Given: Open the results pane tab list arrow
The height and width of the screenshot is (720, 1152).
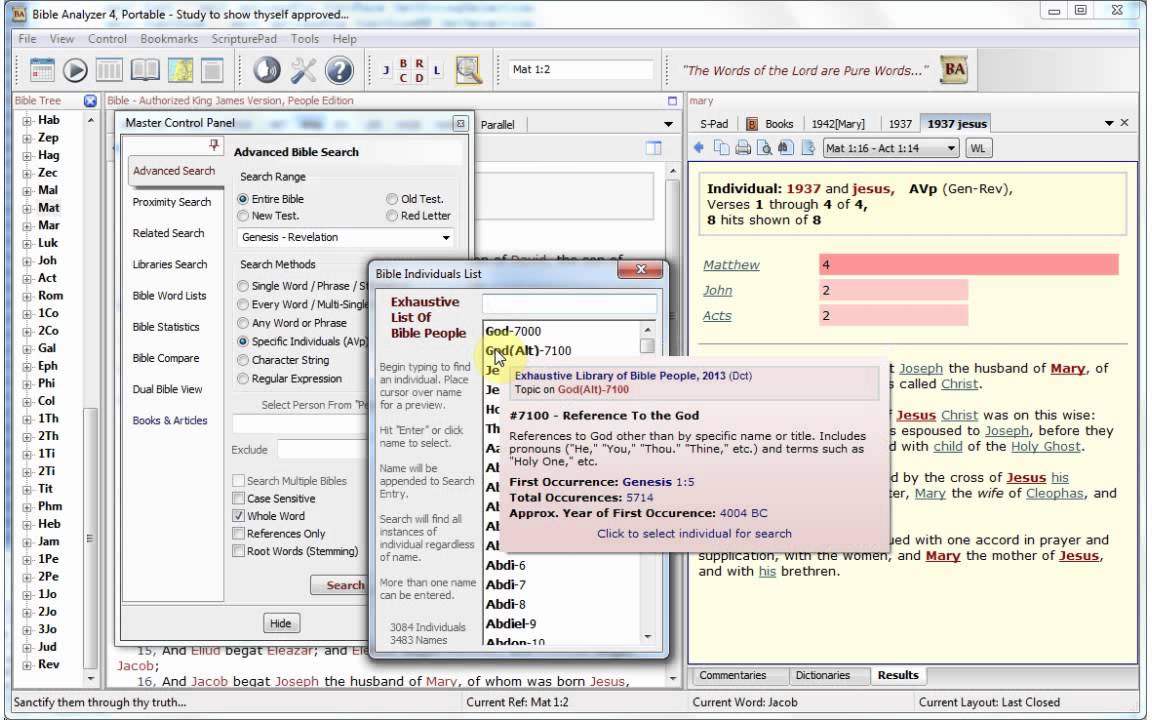Looking at the screenshot, I should coord(1109,123).
